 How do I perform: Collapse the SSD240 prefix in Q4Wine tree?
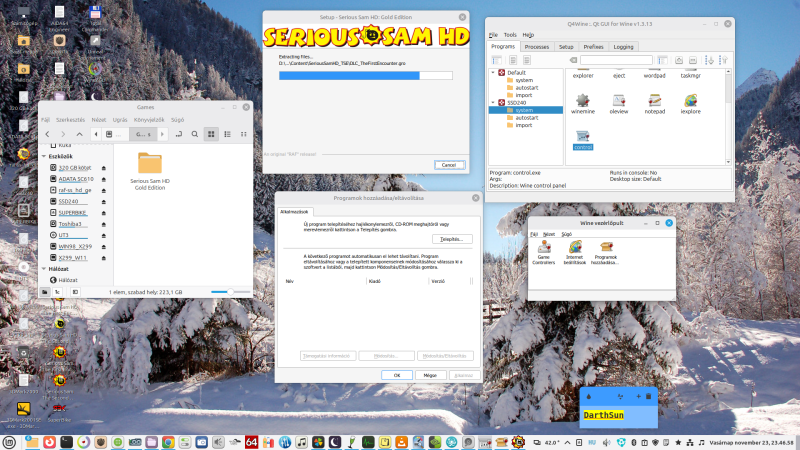493,103
